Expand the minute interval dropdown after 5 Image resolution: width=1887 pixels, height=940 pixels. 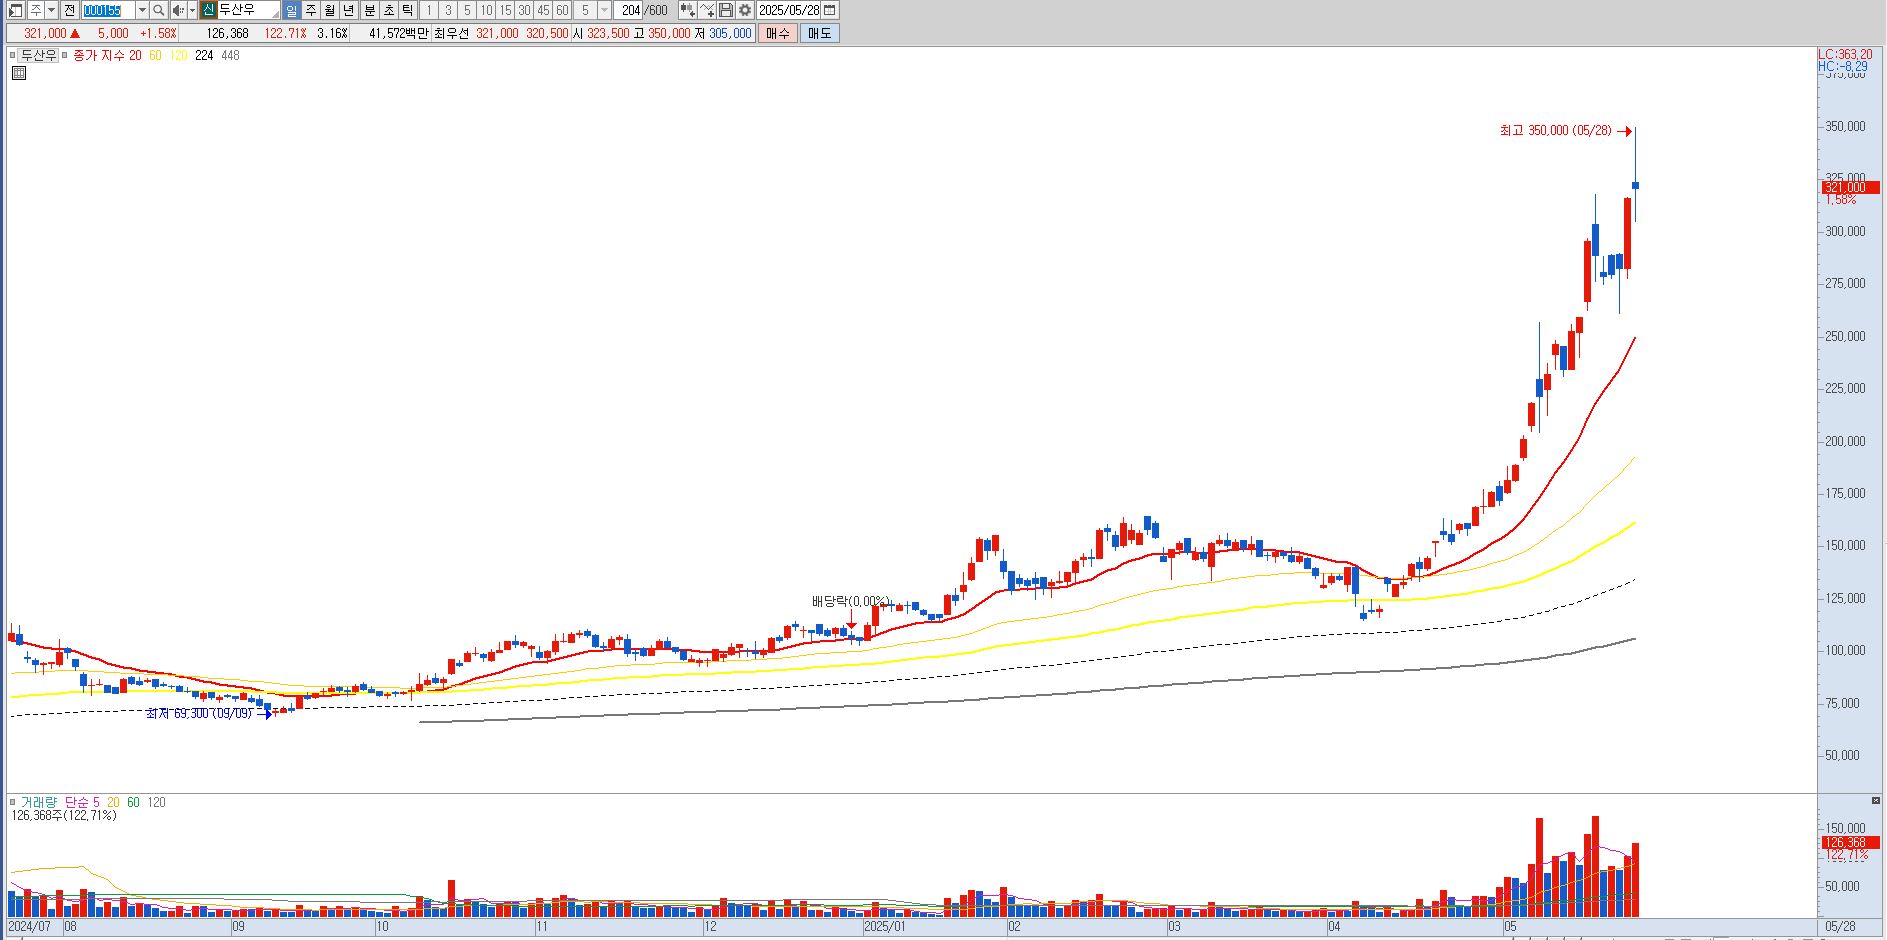(x=604, y=10)
